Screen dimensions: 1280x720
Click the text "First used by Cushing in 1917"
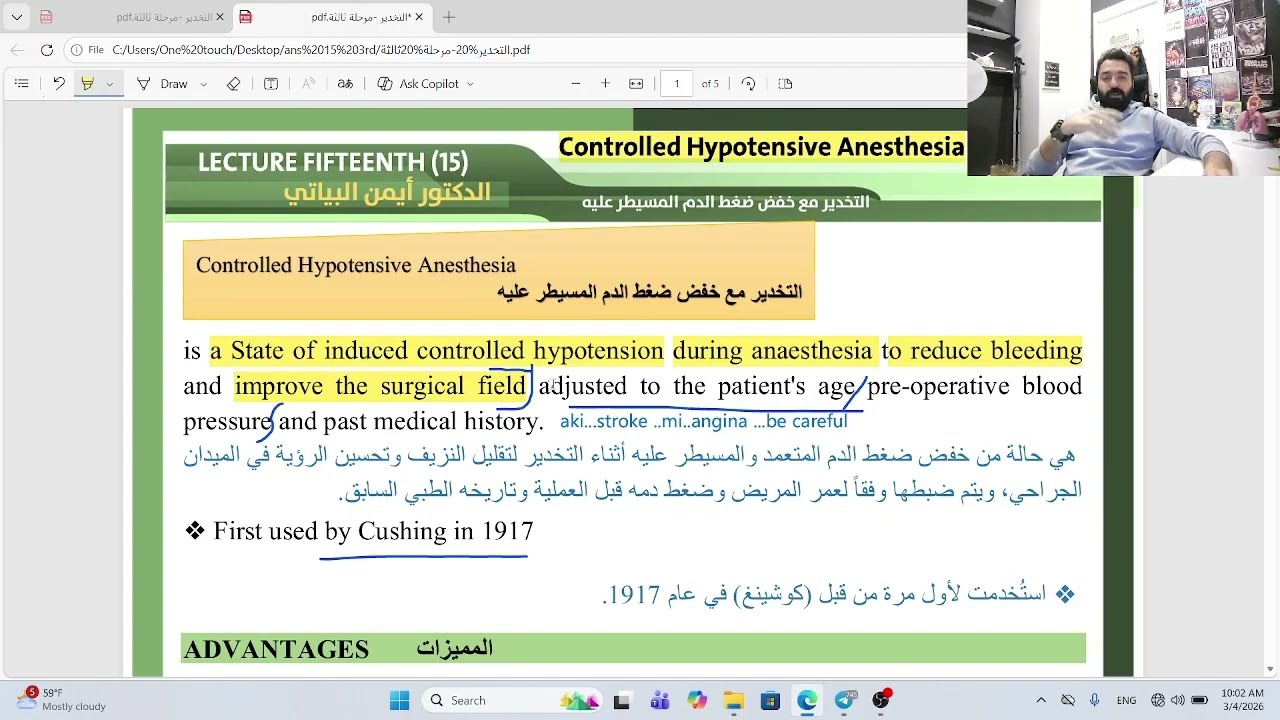(x=373, y=531)
